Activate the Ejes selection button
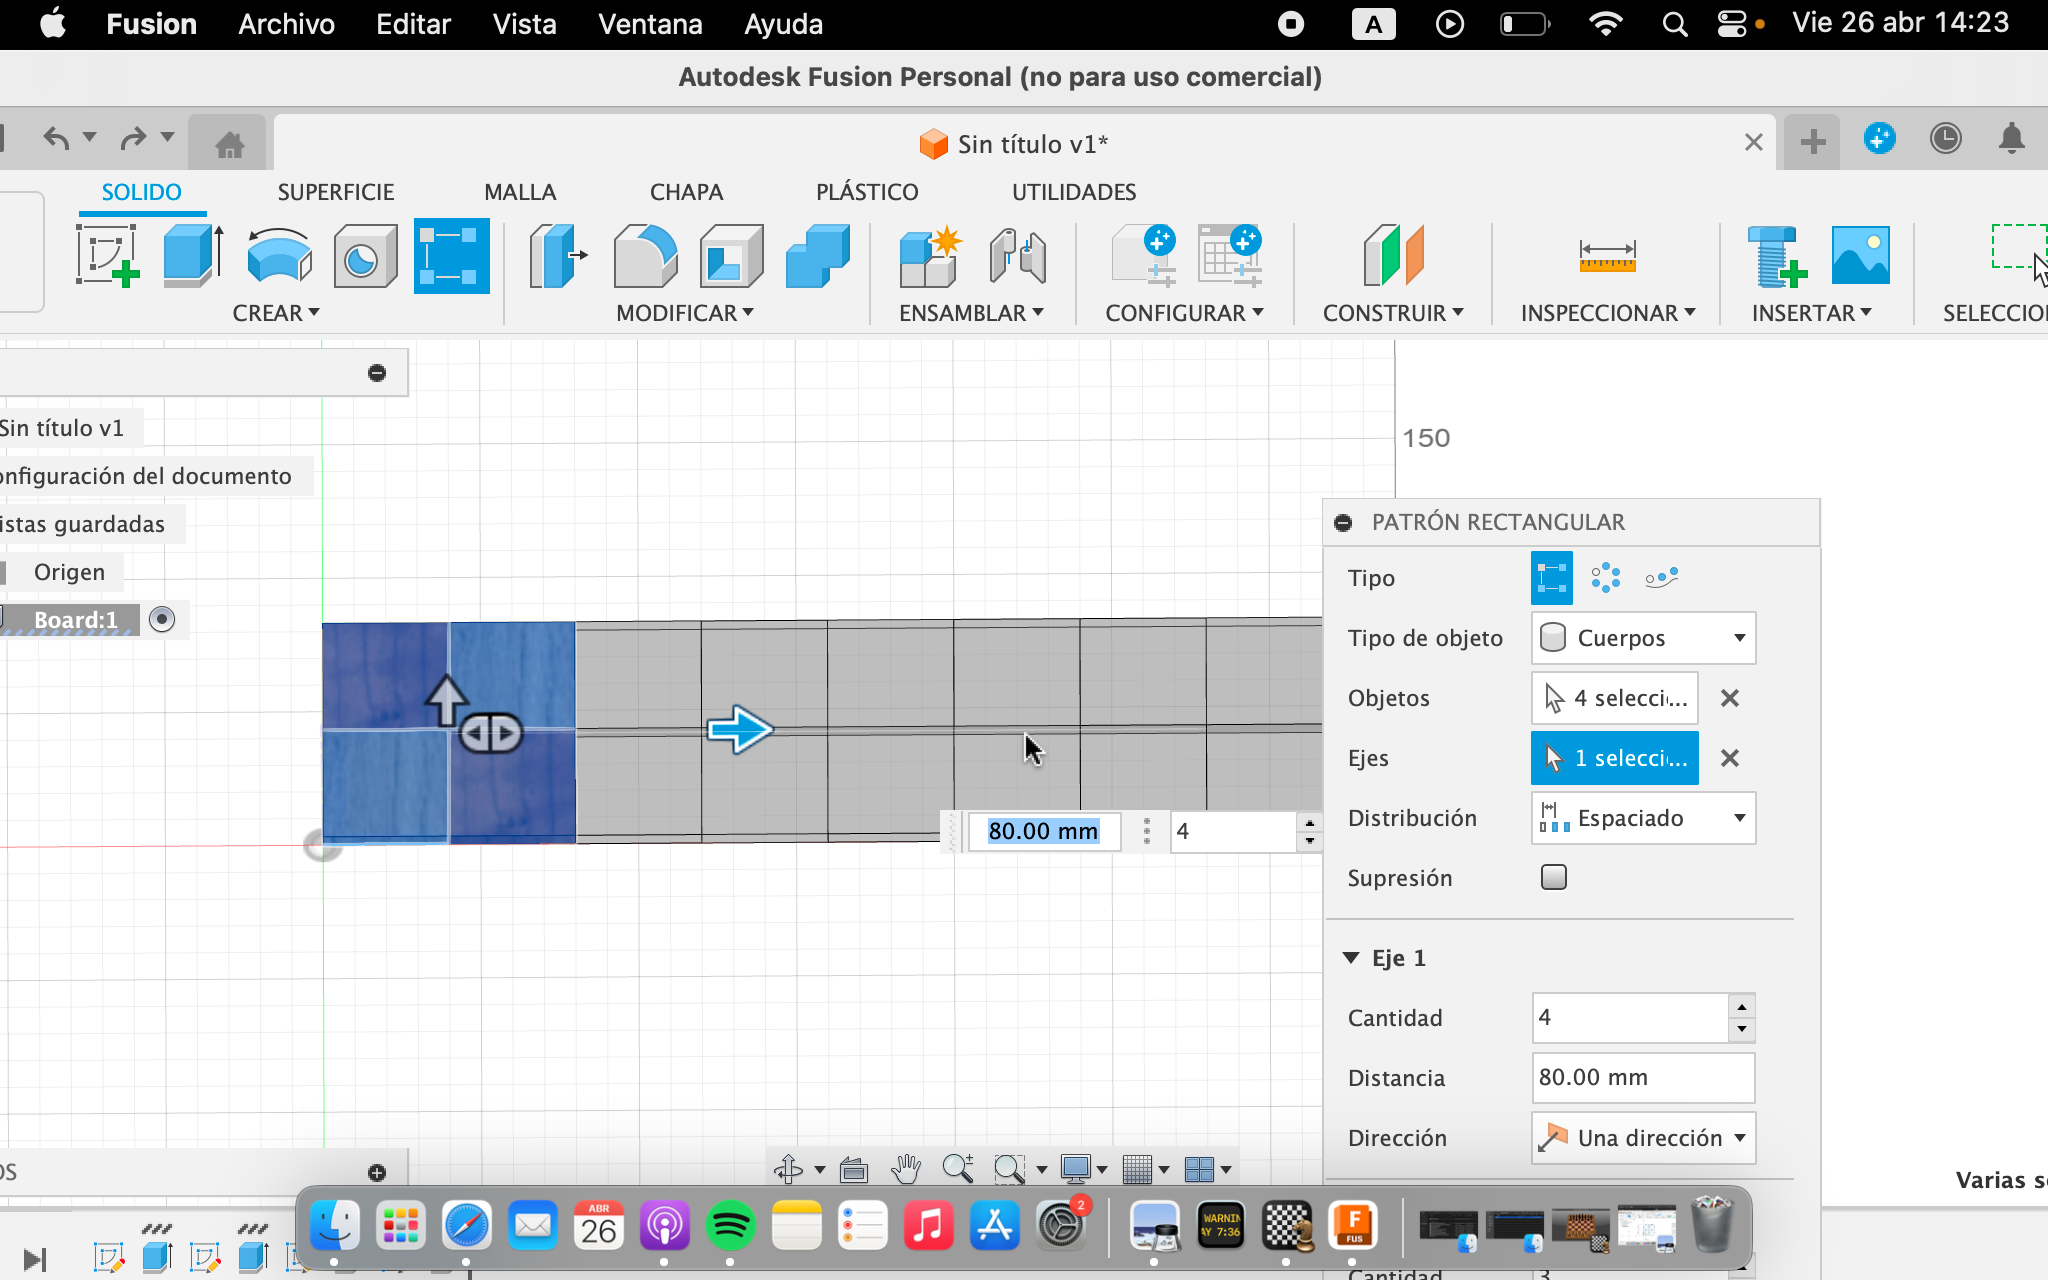The width and height of the screenshot is (2048, 1280). pos(1615,758)
